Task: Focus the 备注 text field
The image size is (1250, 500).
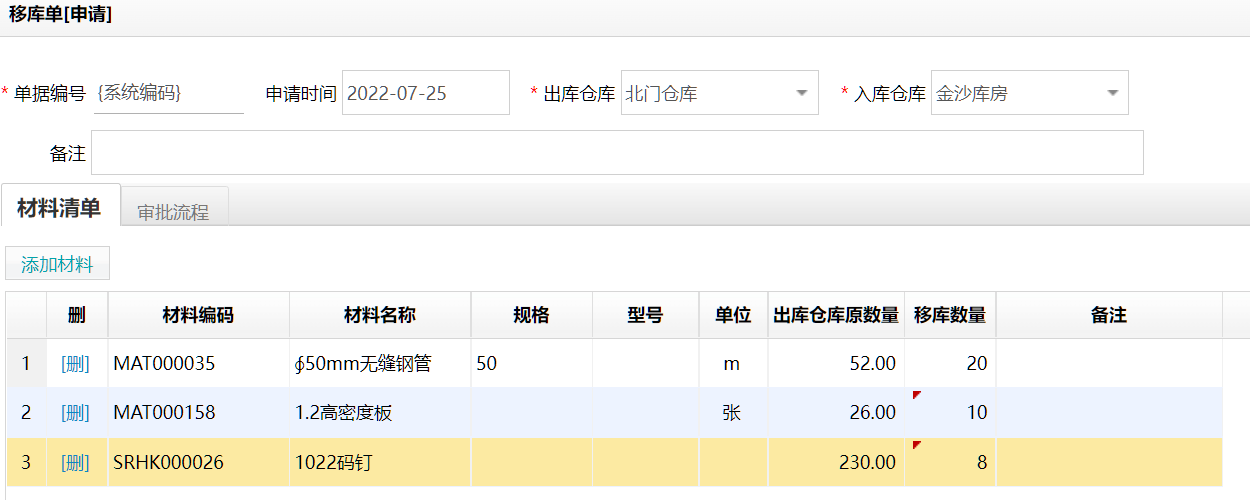Action: pos(617,153)
